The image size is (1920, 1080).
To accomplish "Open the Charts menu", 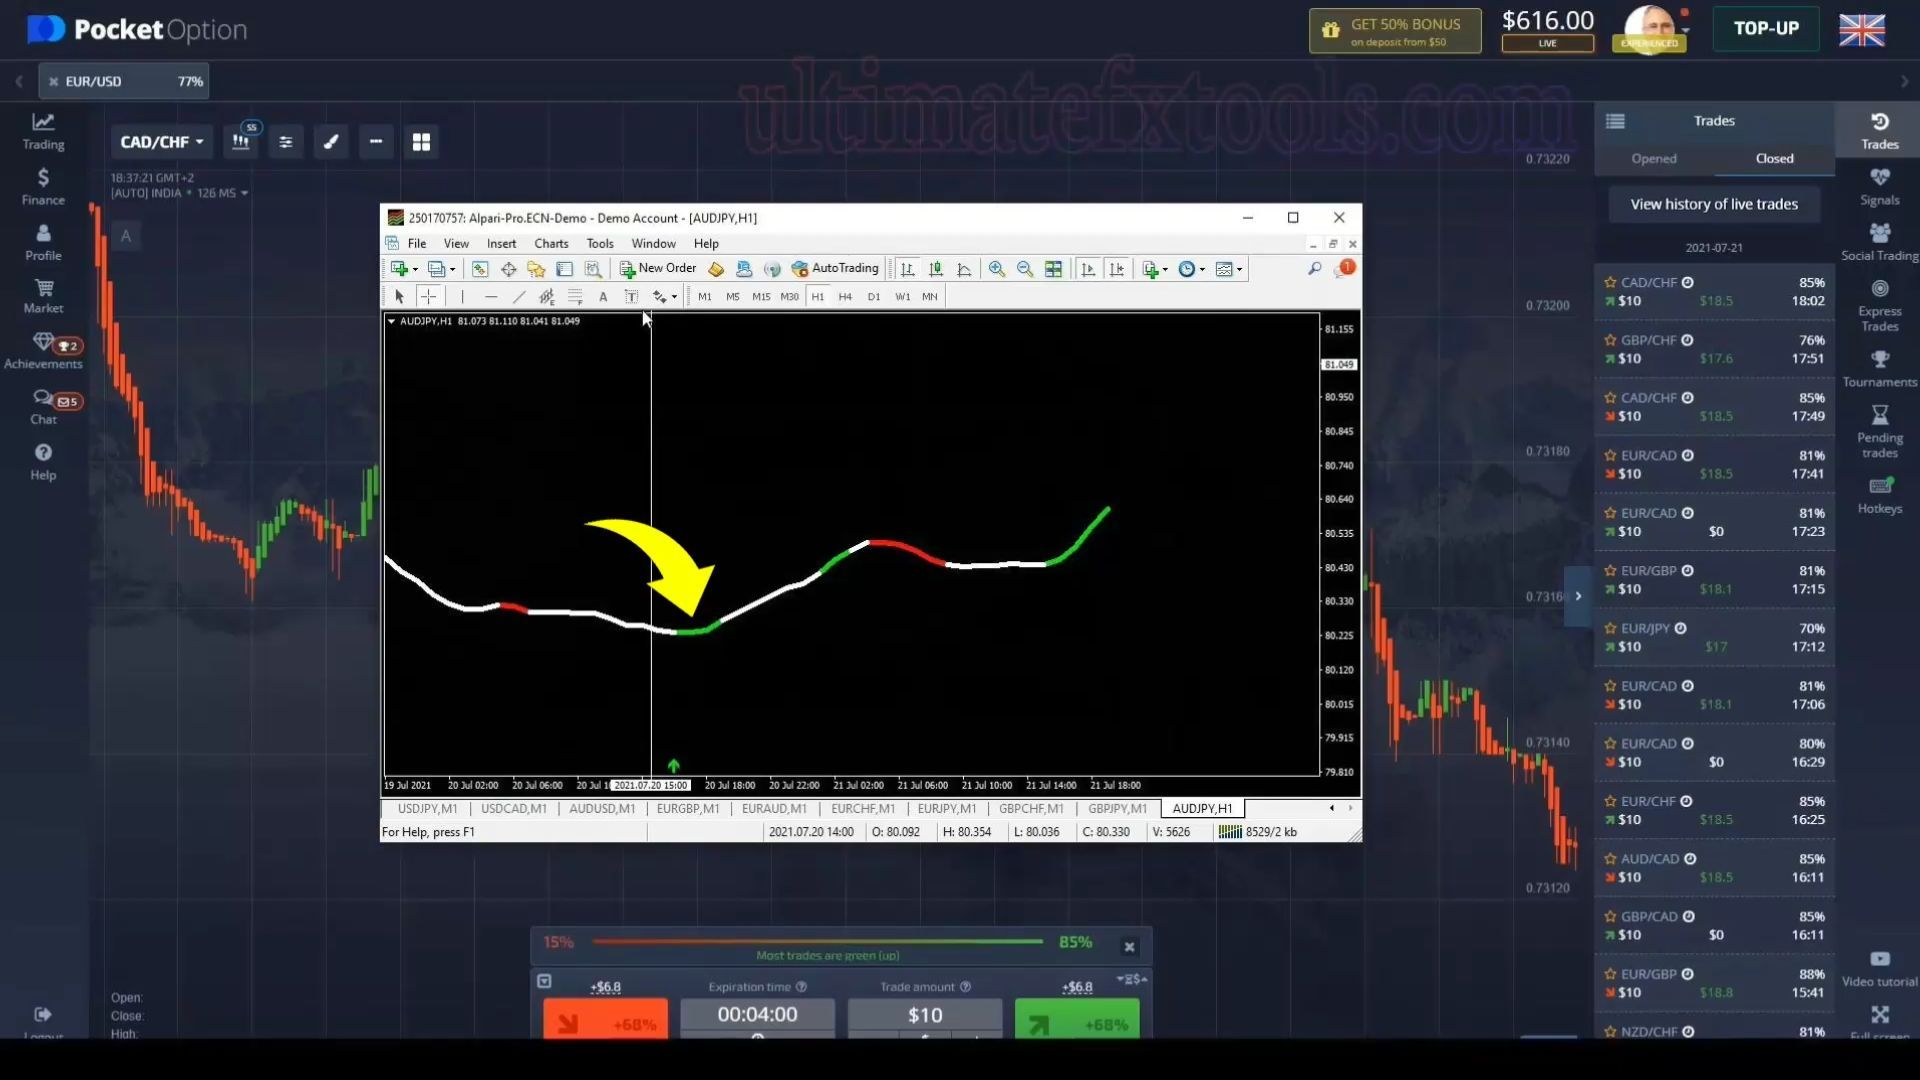I will click(551, 244).
